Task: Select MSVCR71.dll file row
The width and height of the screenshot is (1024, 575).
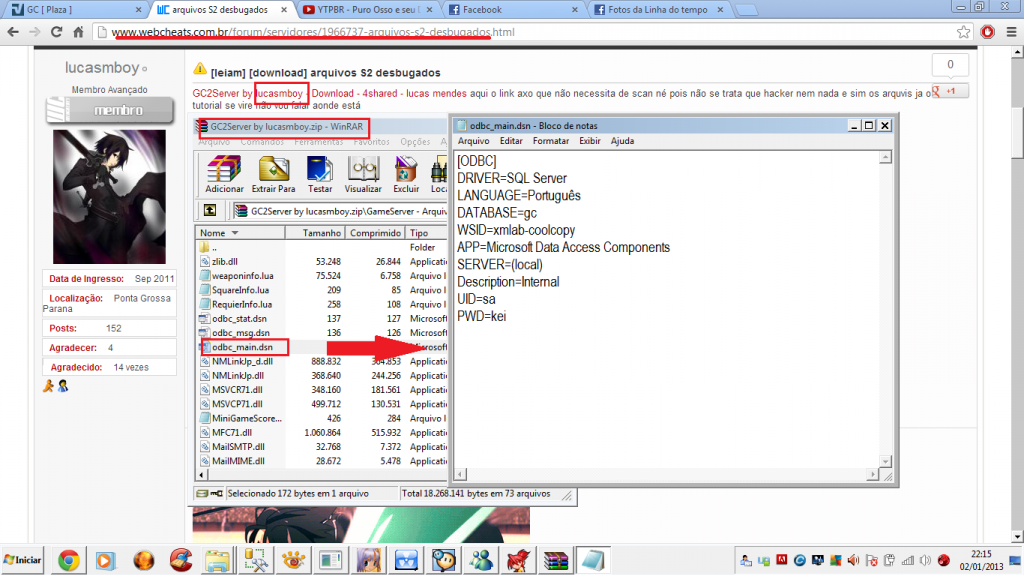Action: tap(321, 389)
